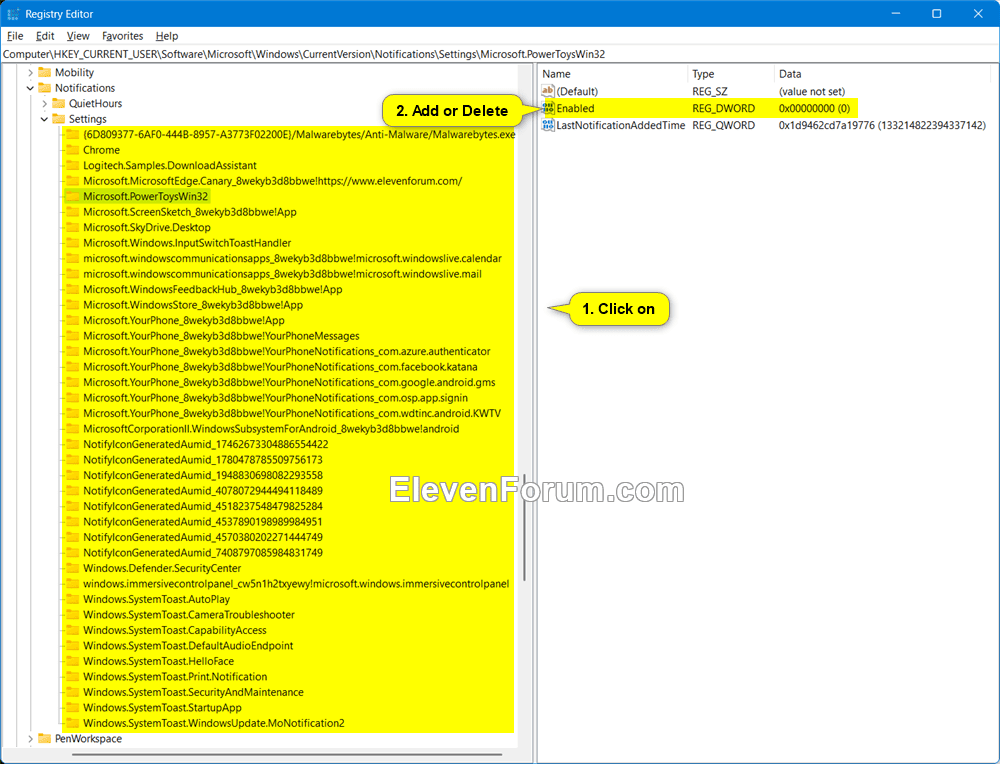Select the microsoft.windows.immersivecontrolpanel key
The height and width of the screenshot is (764, 1000).
coord(296,584)
